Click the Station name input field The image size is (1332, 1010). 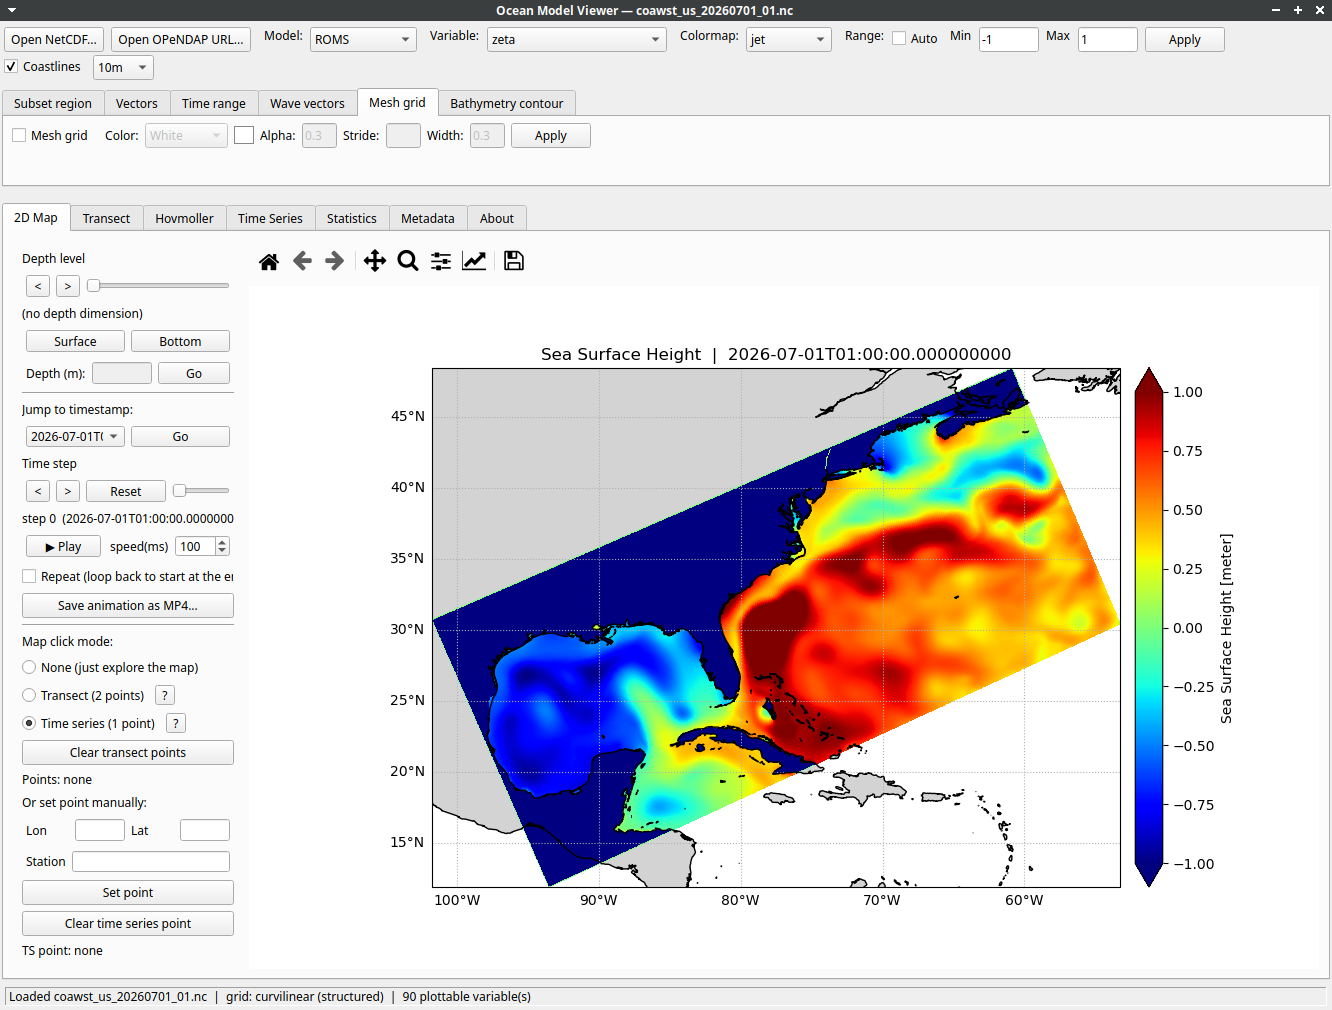tap(151, 861)
